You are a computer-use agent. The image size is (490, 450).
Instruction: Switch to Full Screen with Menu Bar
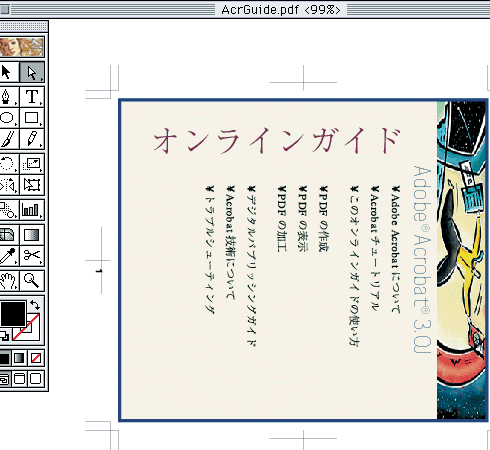19,379
